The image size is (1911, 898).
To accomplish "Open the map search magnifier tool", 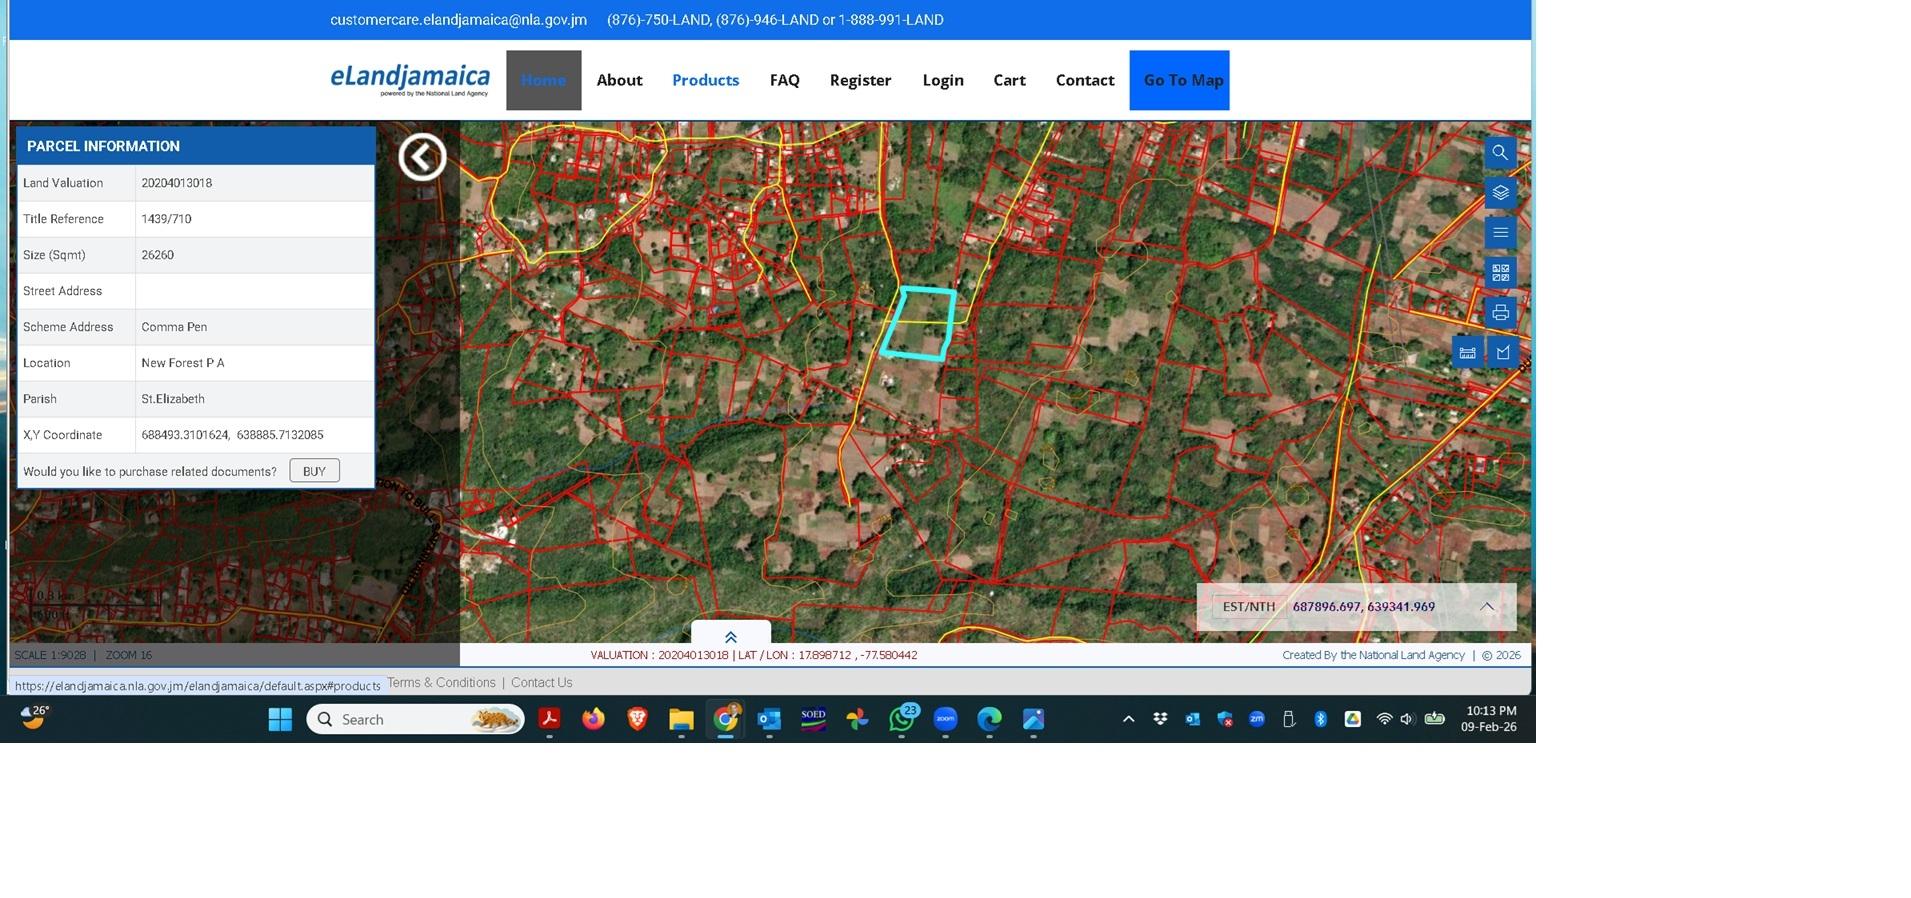I will [1500, 153].
